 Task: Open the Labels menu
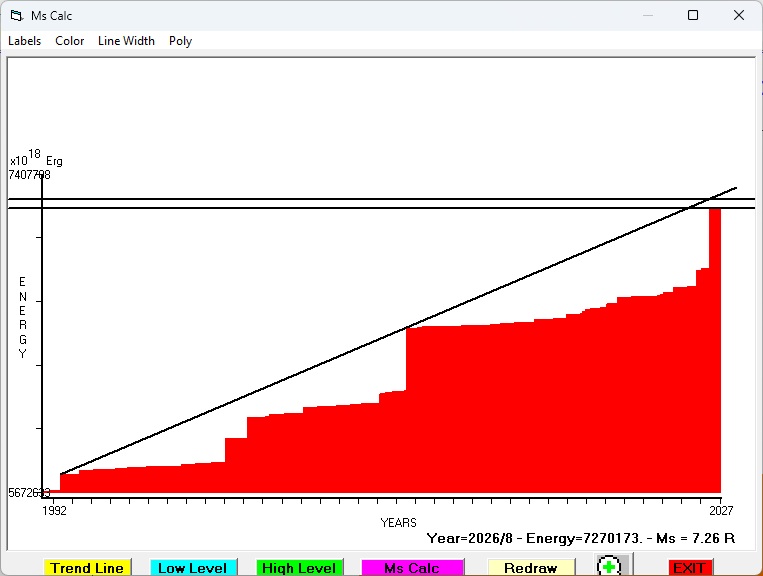click(x=24, y=41)
